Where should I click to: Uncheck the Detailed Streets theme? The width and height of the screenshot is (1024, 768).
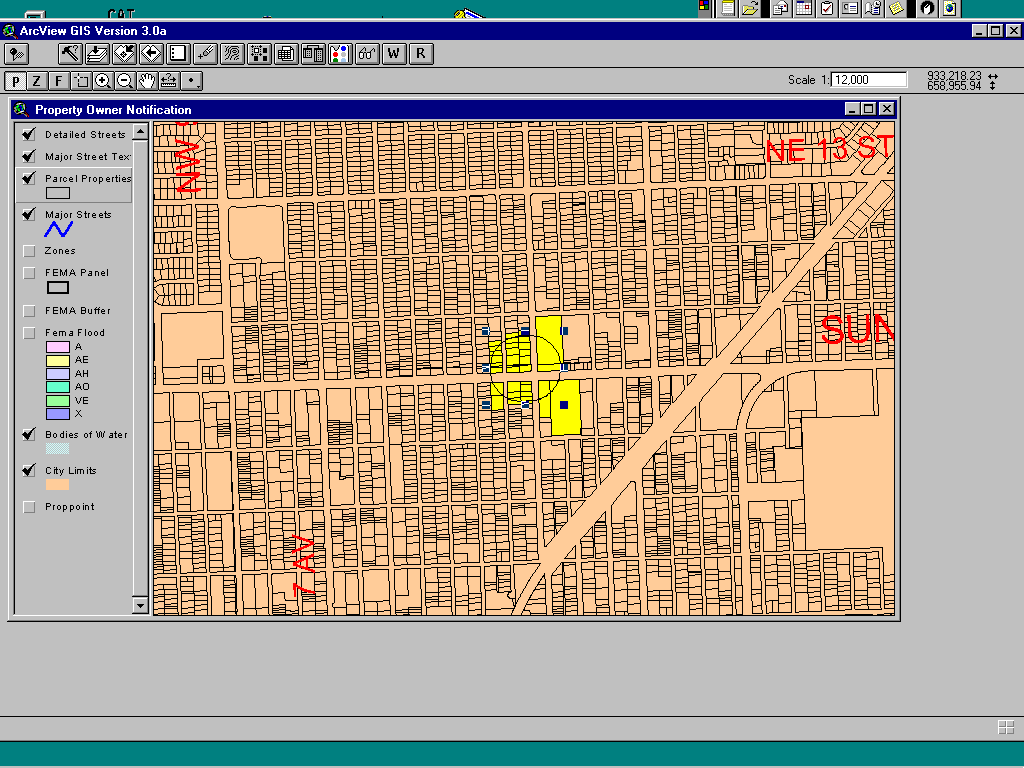click(x=29, y=135)
